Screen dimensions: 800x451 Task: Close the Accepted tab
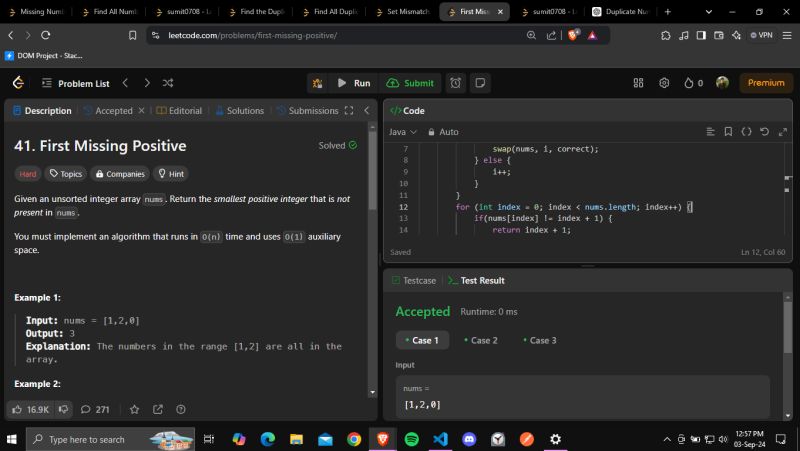tap(141, 111)
